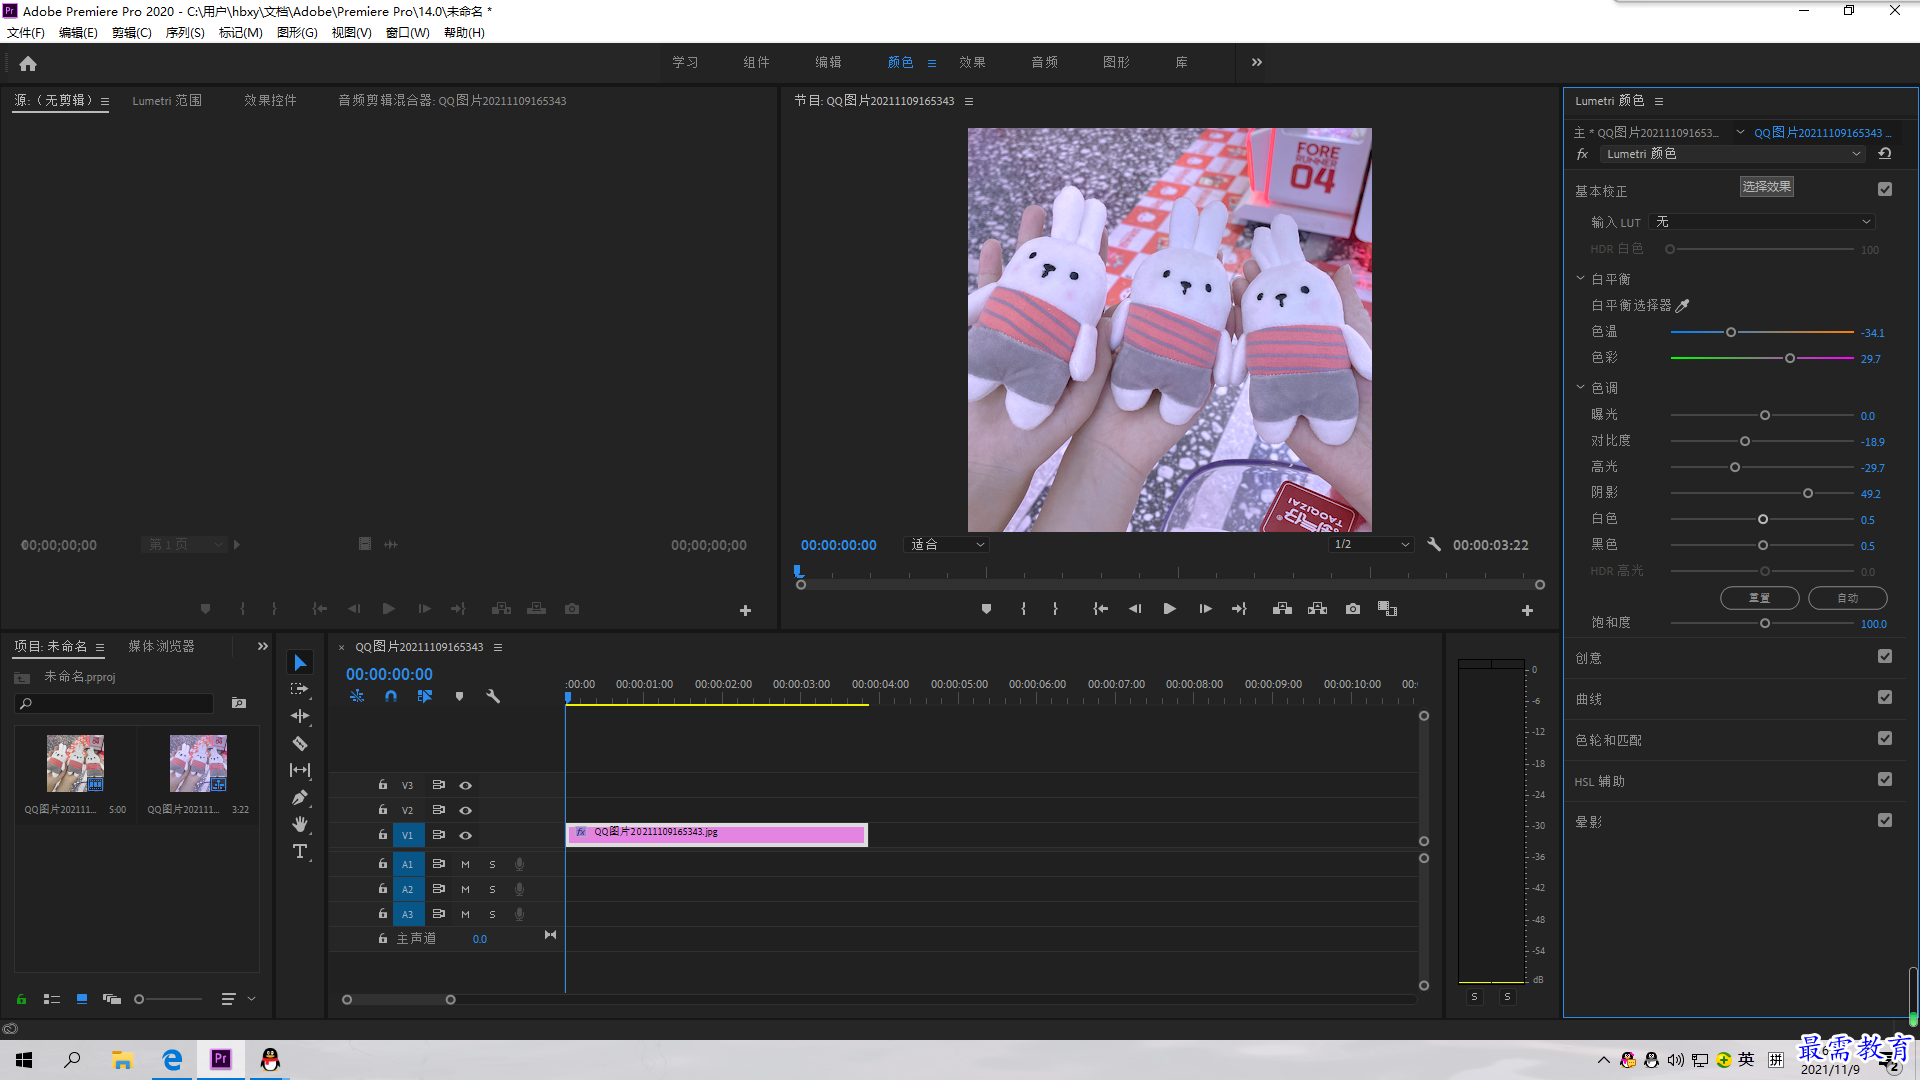Viewport: 1920px width, 1080px height.
Task: Select the Type tool
Action: (x=300, y=851)
